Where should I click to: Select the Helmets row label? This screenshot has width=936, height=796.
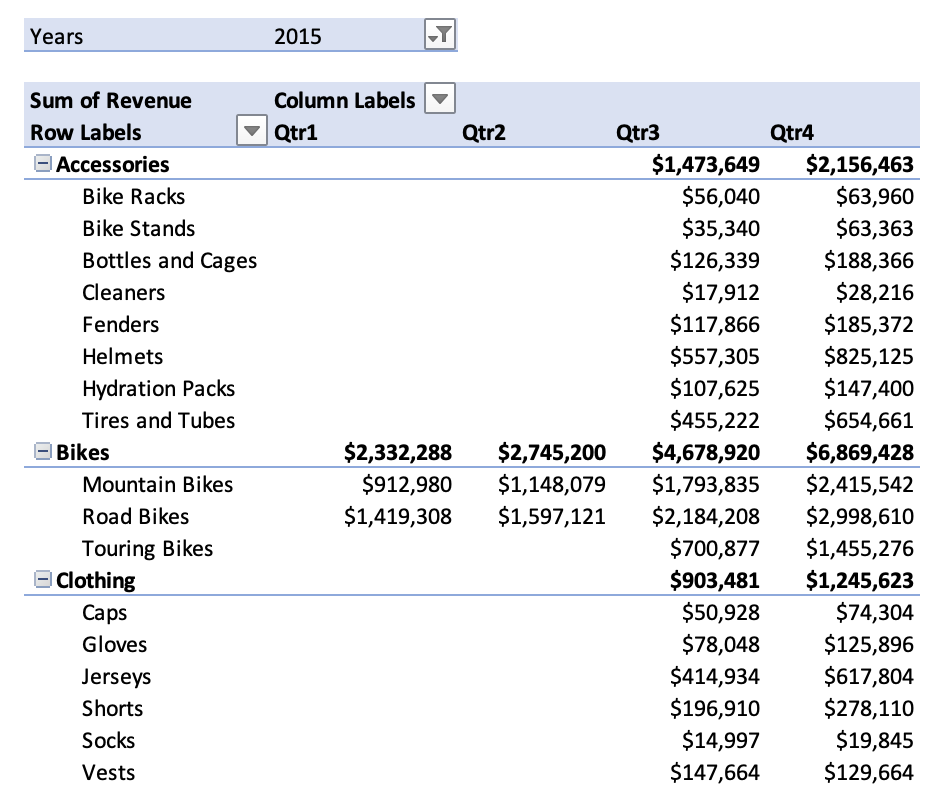(122, 356)
